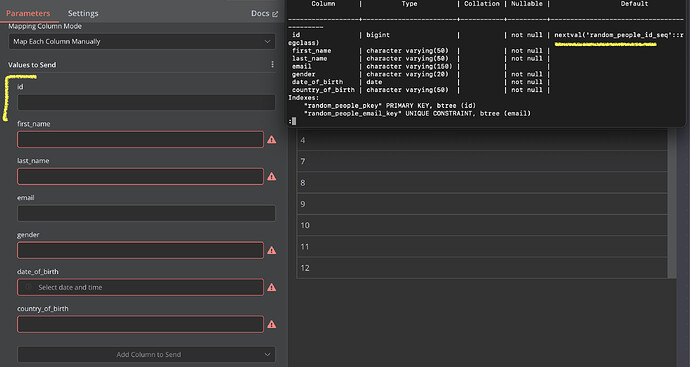Click the first_name warning icon

point(272,139)
